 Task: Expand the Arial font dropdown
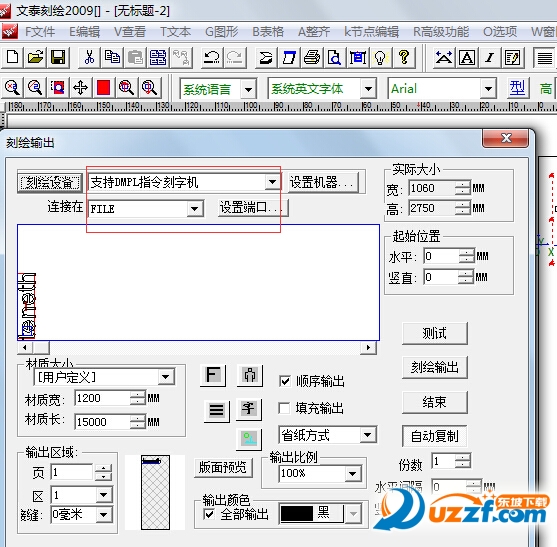[488, 88]
